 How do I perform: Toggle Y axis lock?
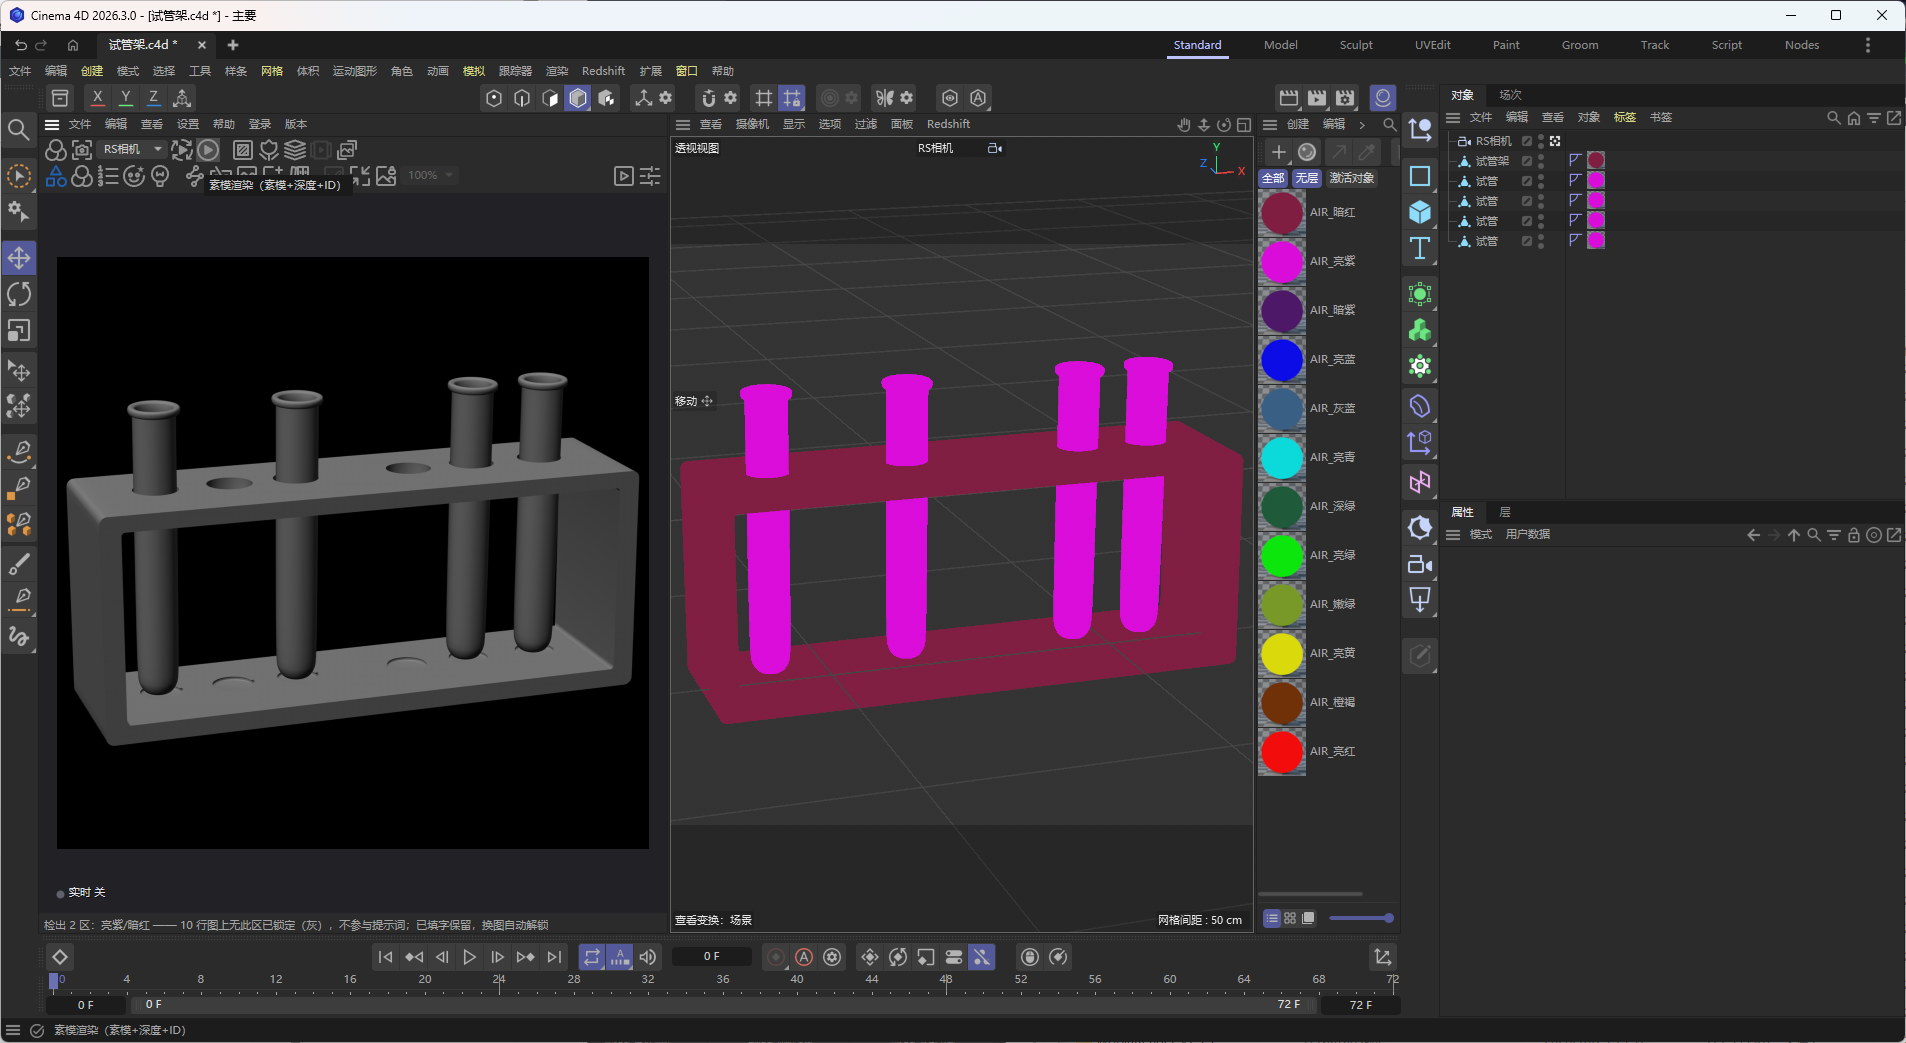pyautogui.click(x=125, y=97)
